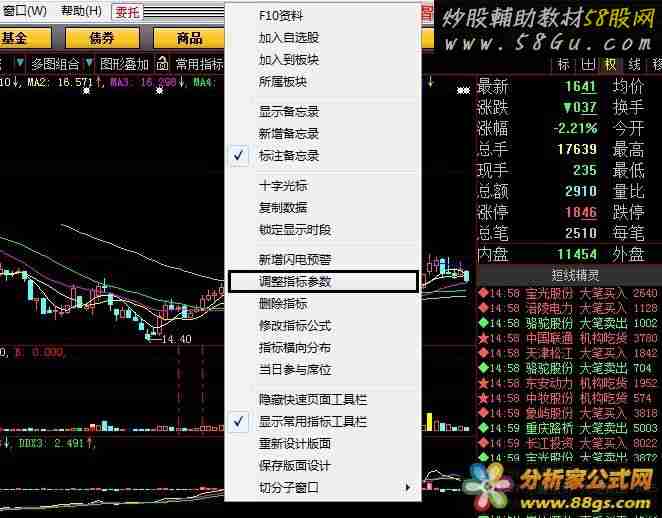Choose 加入自选股 in the context menu
The image size is (662, 518).
323,38
